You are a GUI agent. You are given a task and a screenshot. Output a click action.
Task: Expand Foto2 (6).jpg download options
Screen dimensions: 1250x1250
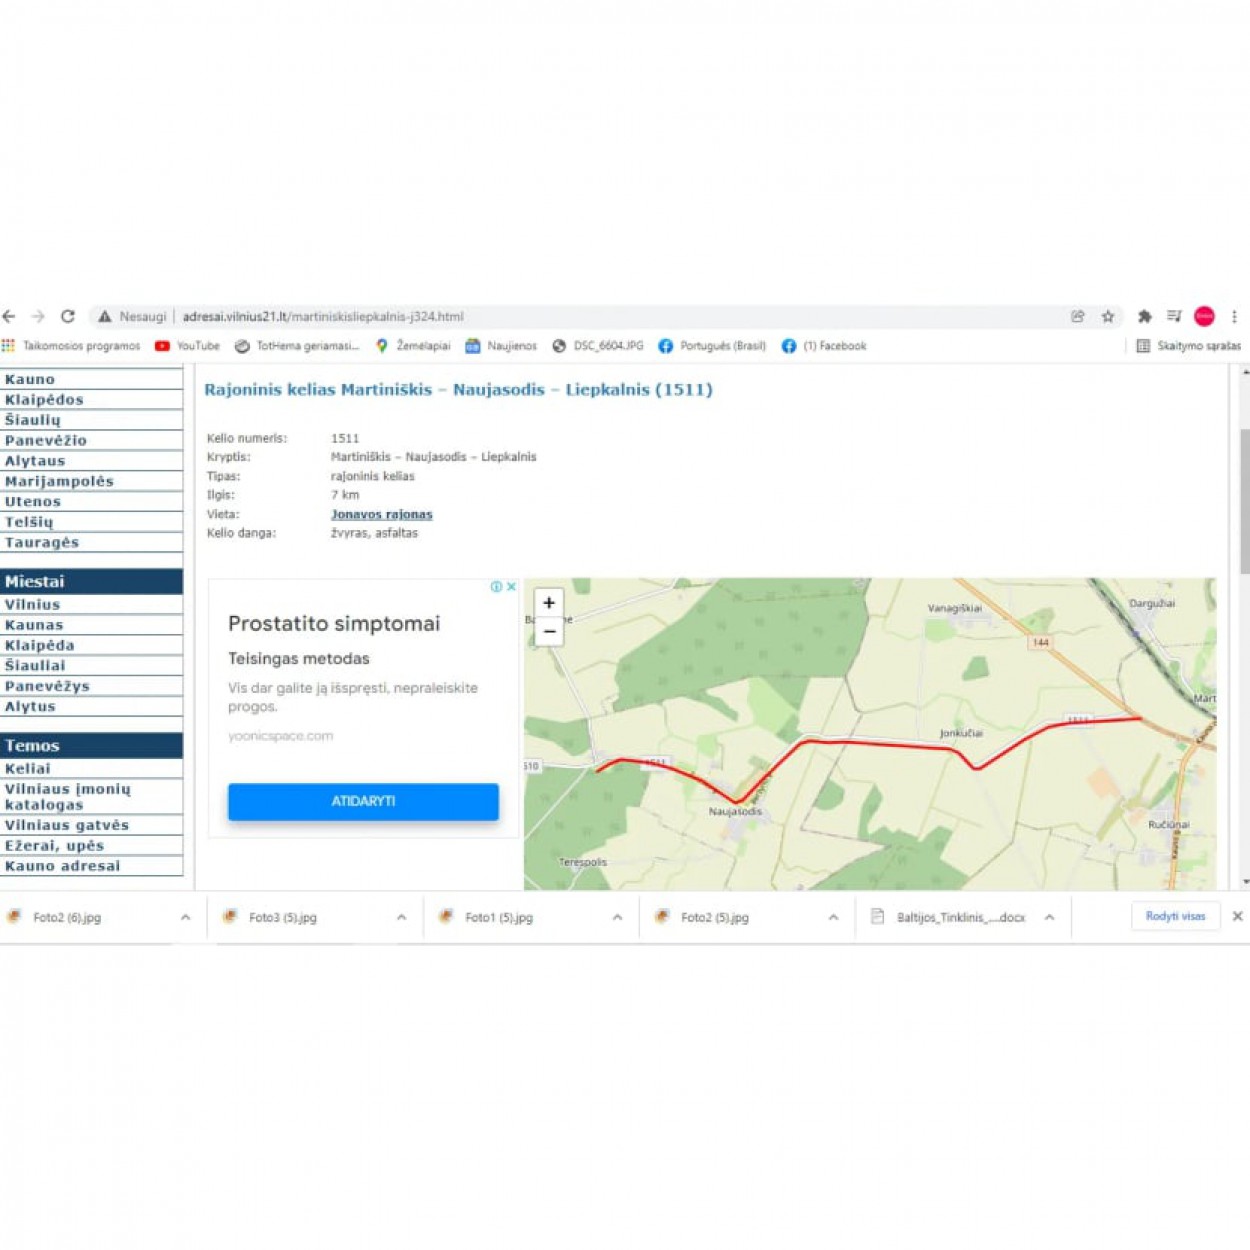click(x=185, y=917)
